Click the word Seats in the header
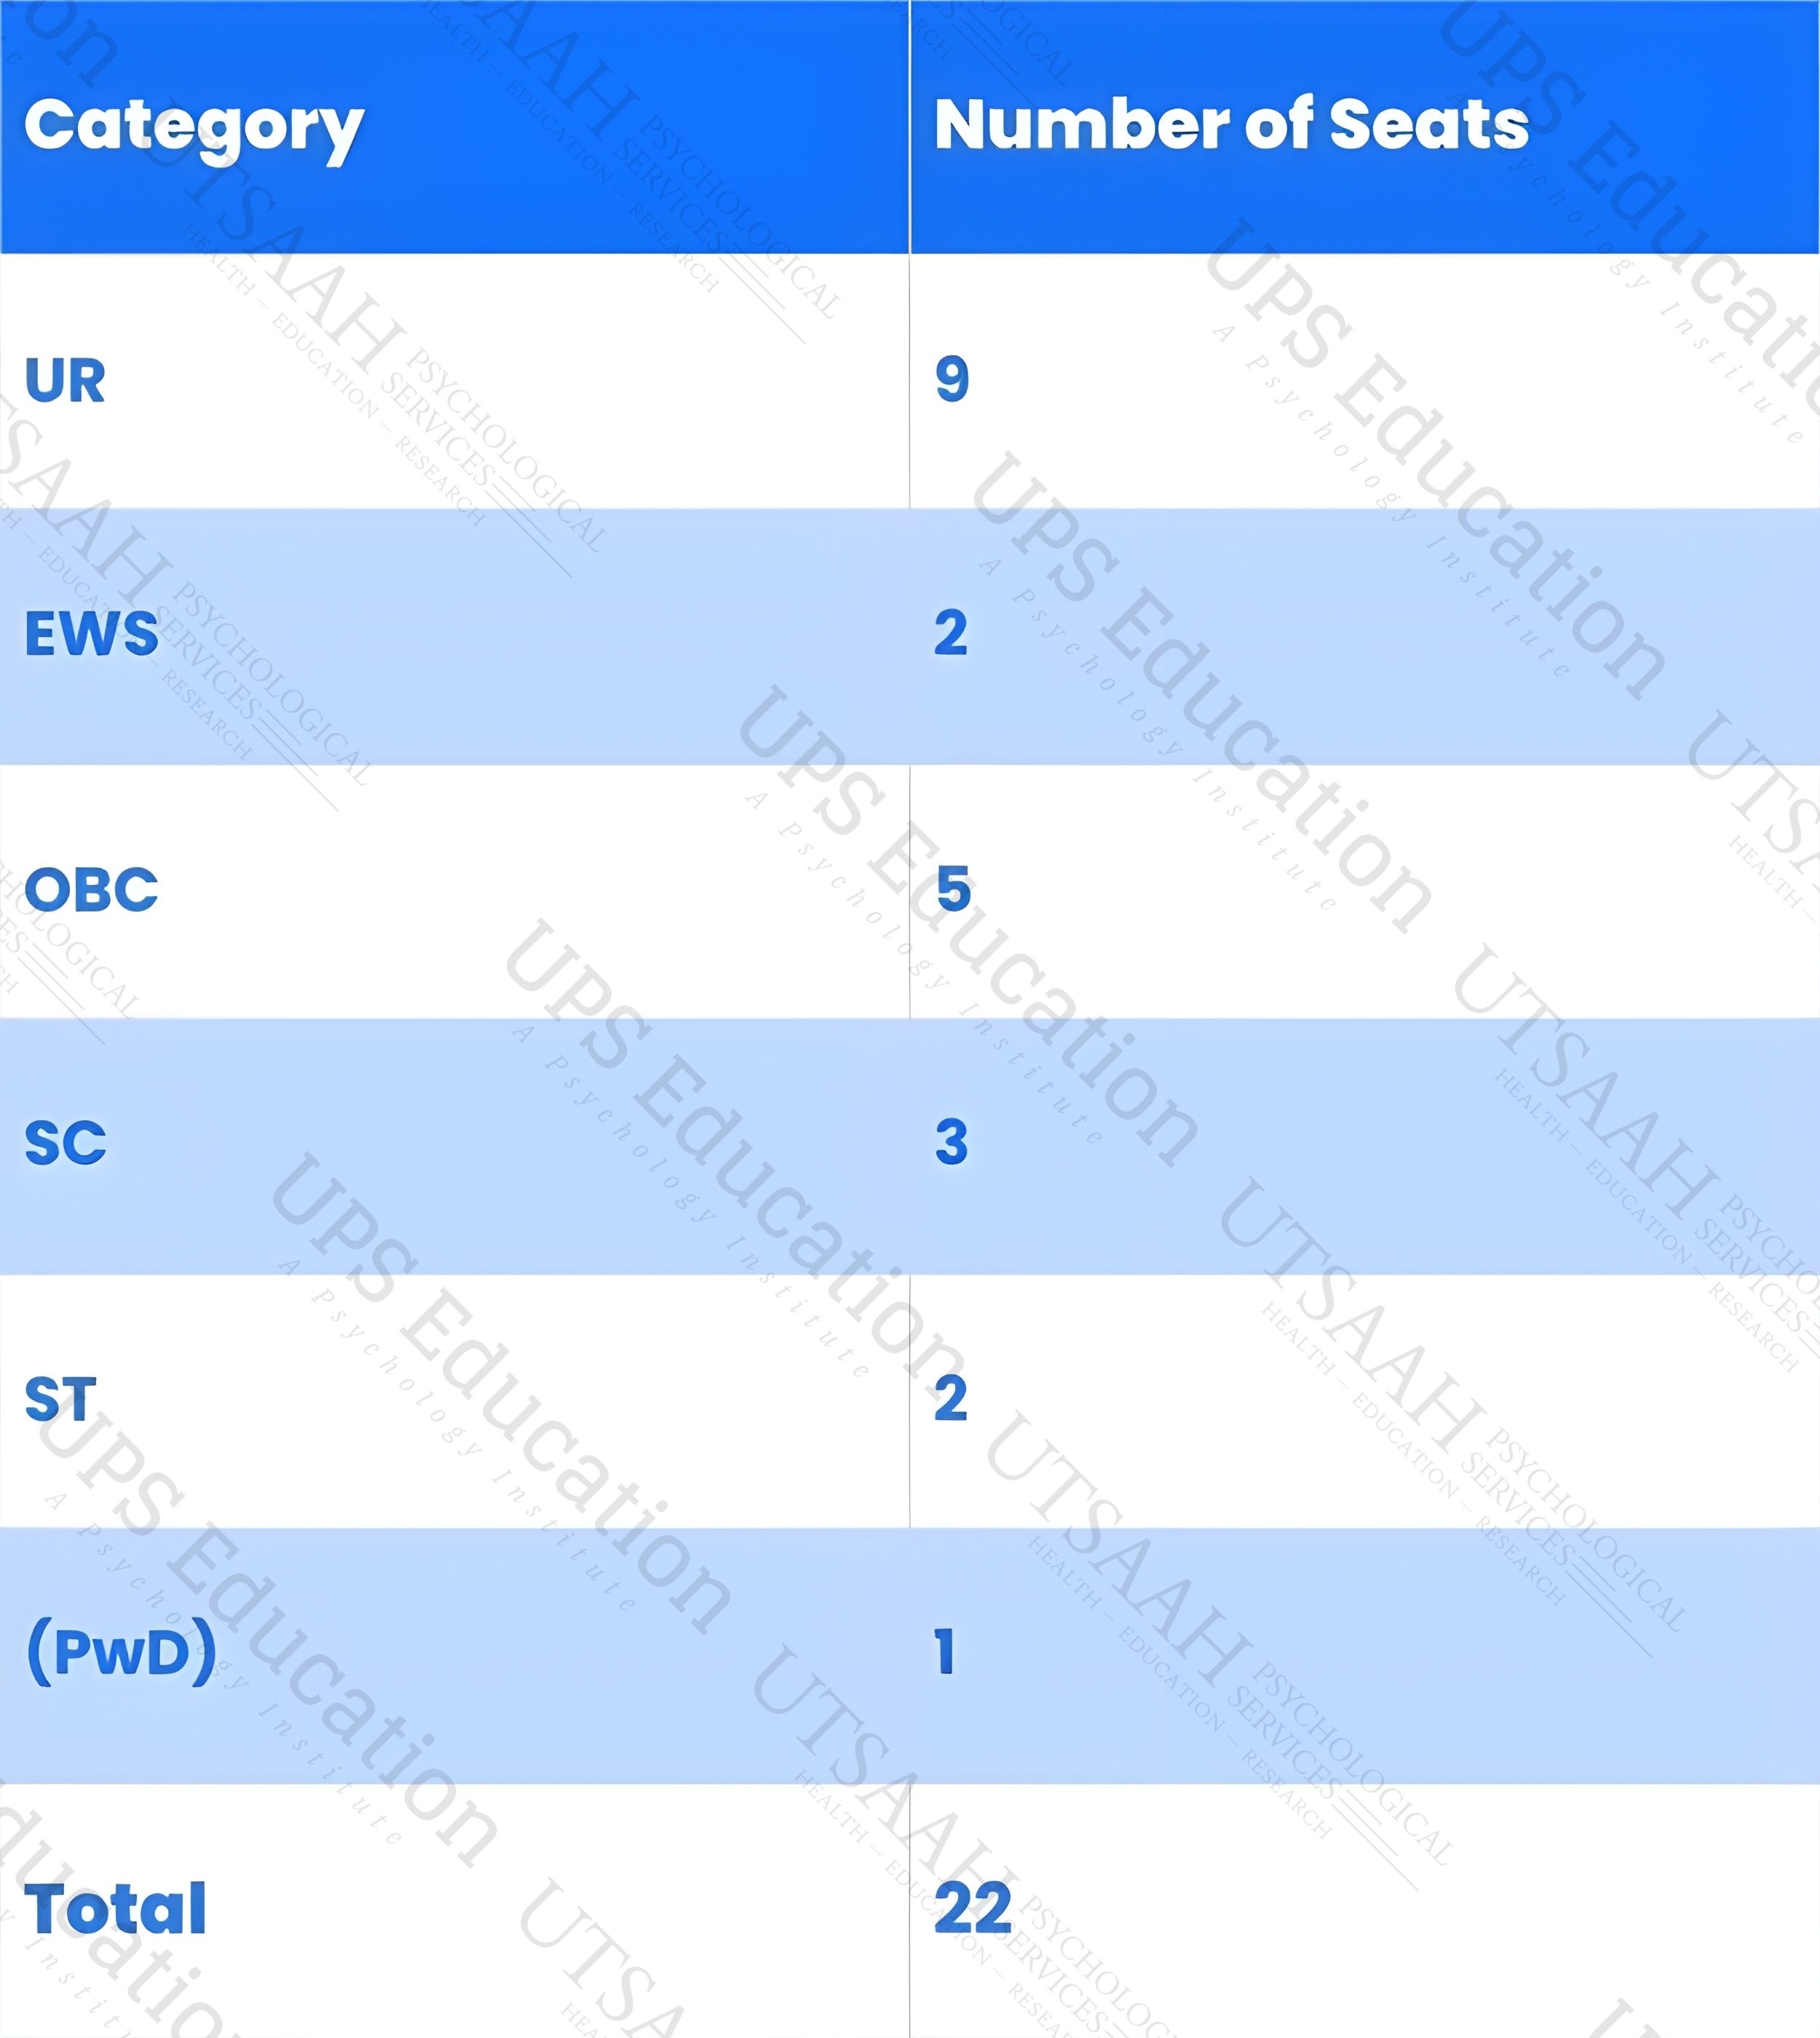Screen dimensions: 1820x2038 pos(1429,125)
